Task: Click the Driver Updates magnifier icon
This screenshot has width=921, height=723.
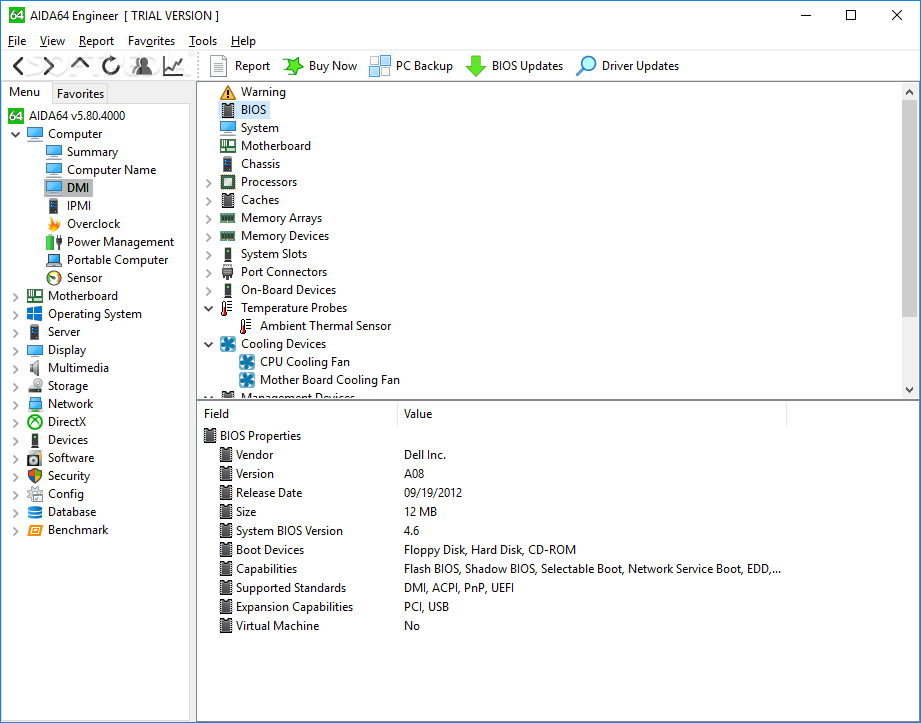Action: coord(586,66)
